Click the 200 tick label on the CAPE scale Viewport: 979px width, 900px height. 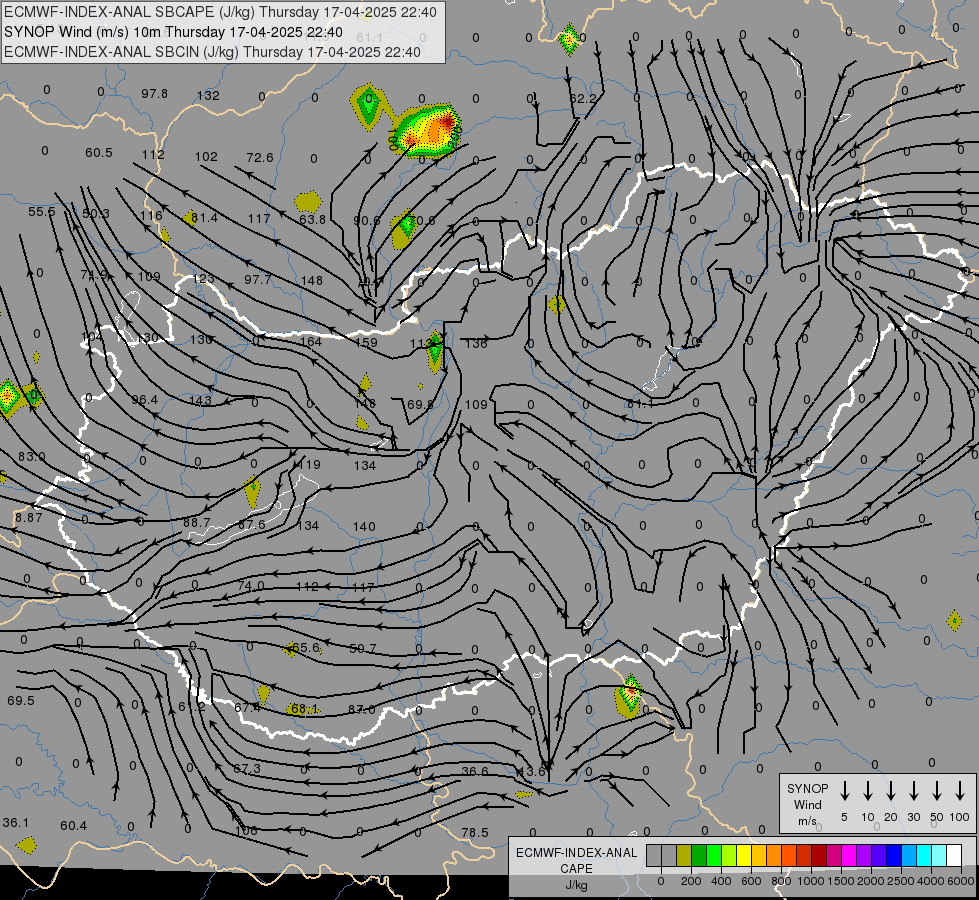click(691, 881)
